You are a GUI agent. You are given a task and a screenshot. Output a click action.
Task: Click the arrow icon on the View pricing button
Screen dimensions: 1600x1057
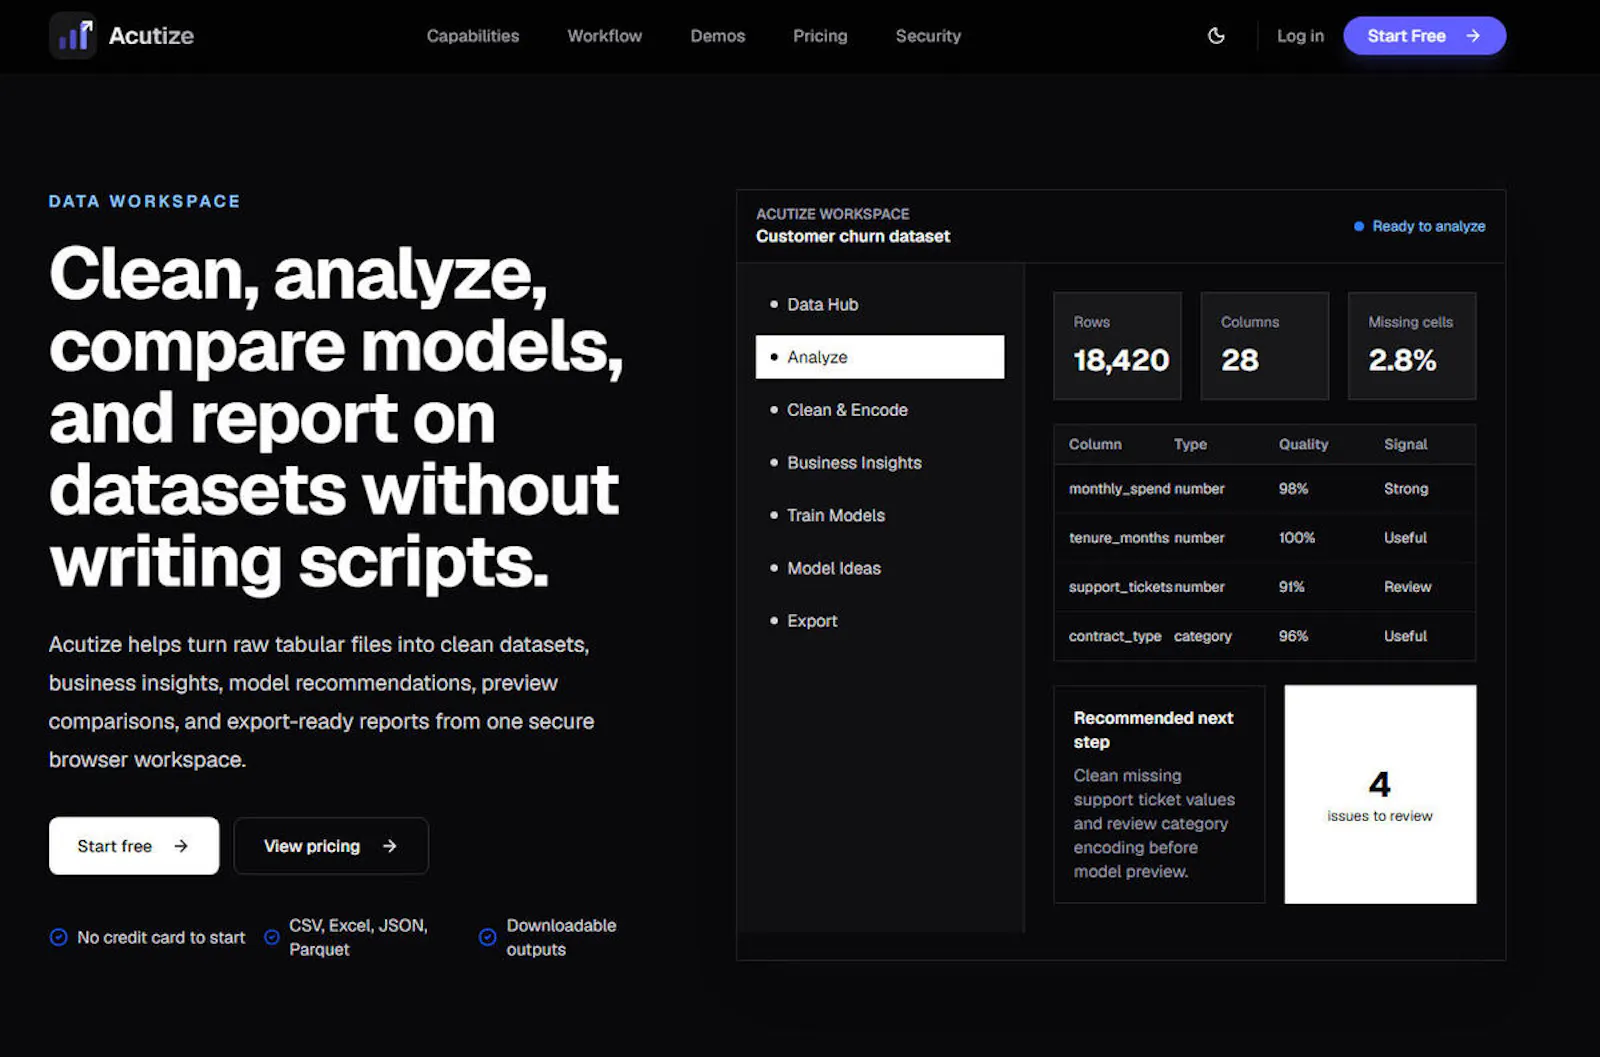(x=390, y=846)
